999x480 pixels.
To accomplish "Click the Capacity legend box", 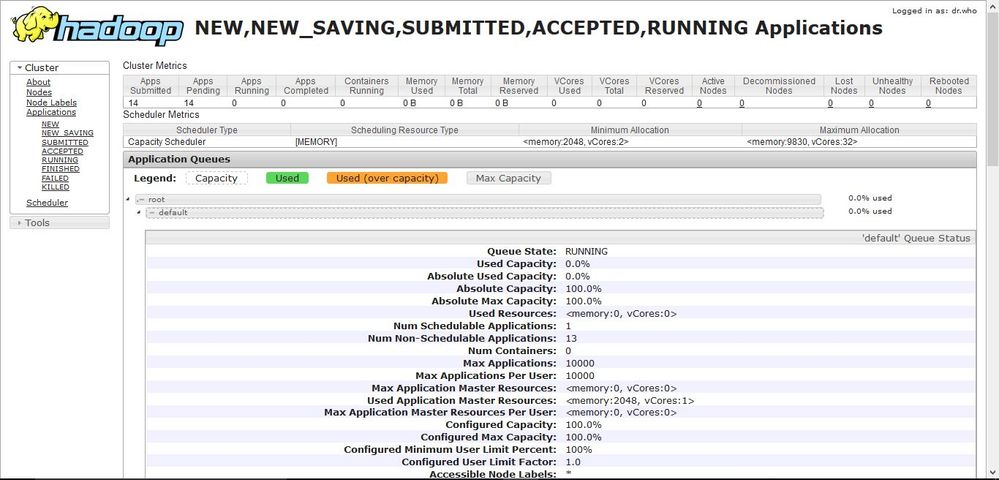I will (216, 178).
